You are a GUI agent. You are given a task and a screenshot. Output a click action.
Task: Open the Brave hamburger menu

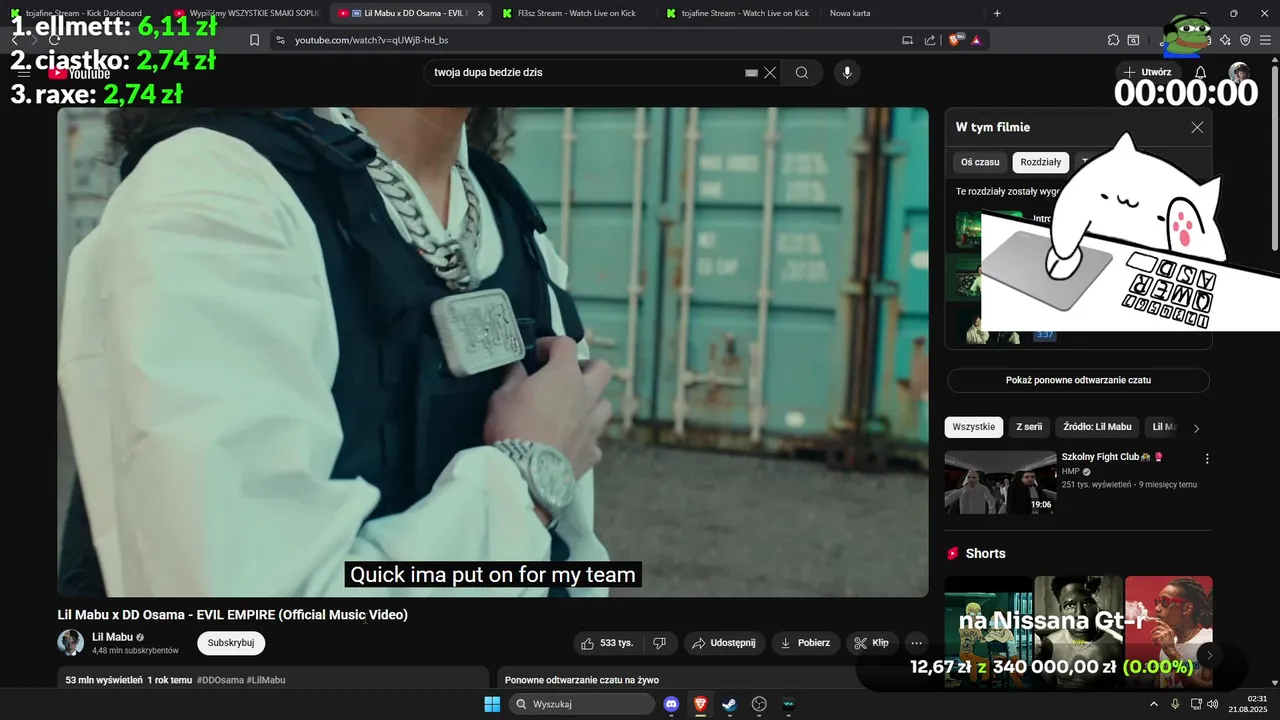tap(1265, 40)
